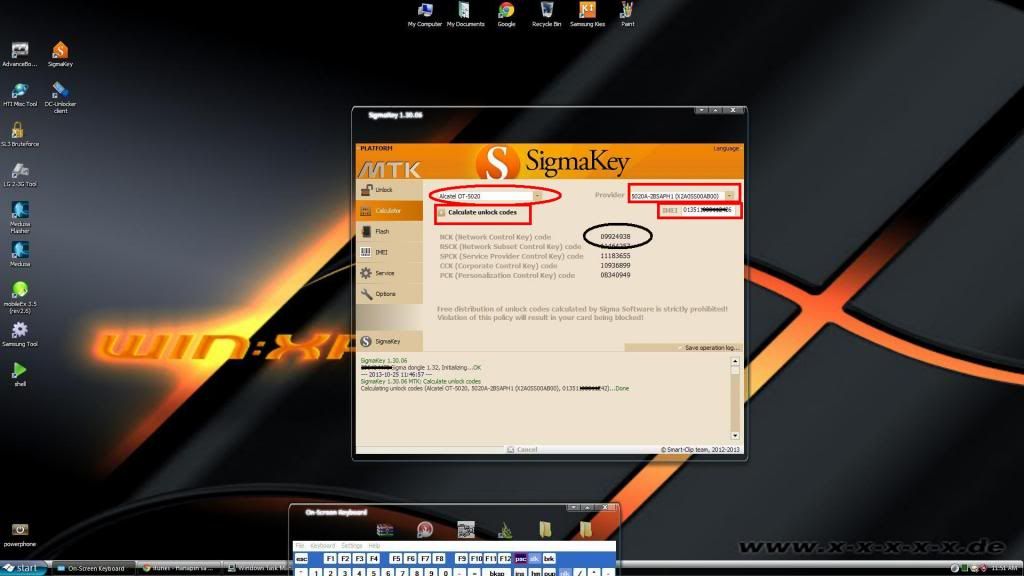Viewport: 1024px width, 576px height.
Task: Expand the Alcatel OT-5020 model dropdown
Action: pyautogui.click(x=537, y=196)
